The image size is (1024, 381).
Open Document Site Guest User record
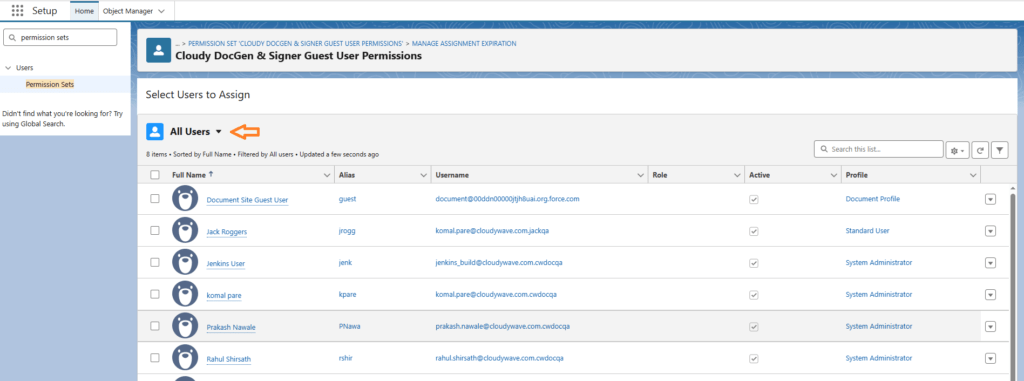click(248, 200)
